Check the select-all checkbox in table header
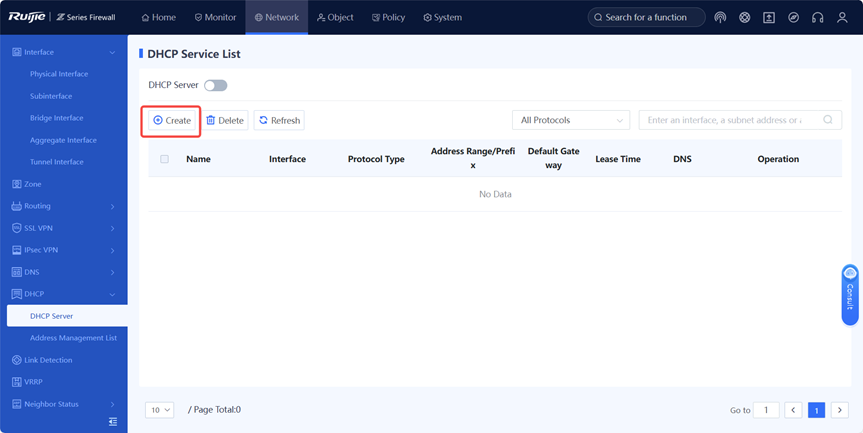863x433 pixels. [165, 159]
